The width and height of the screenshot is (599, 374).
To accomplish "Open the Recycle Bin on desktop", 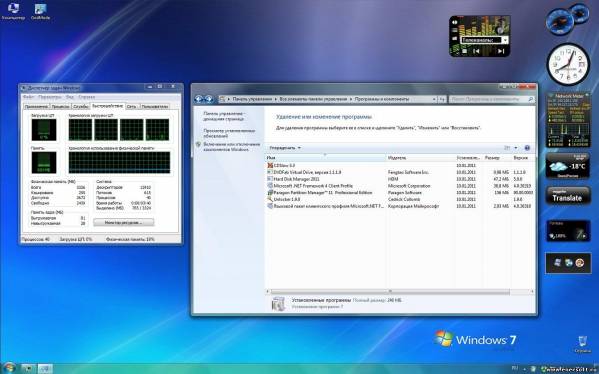I will 582,343.
